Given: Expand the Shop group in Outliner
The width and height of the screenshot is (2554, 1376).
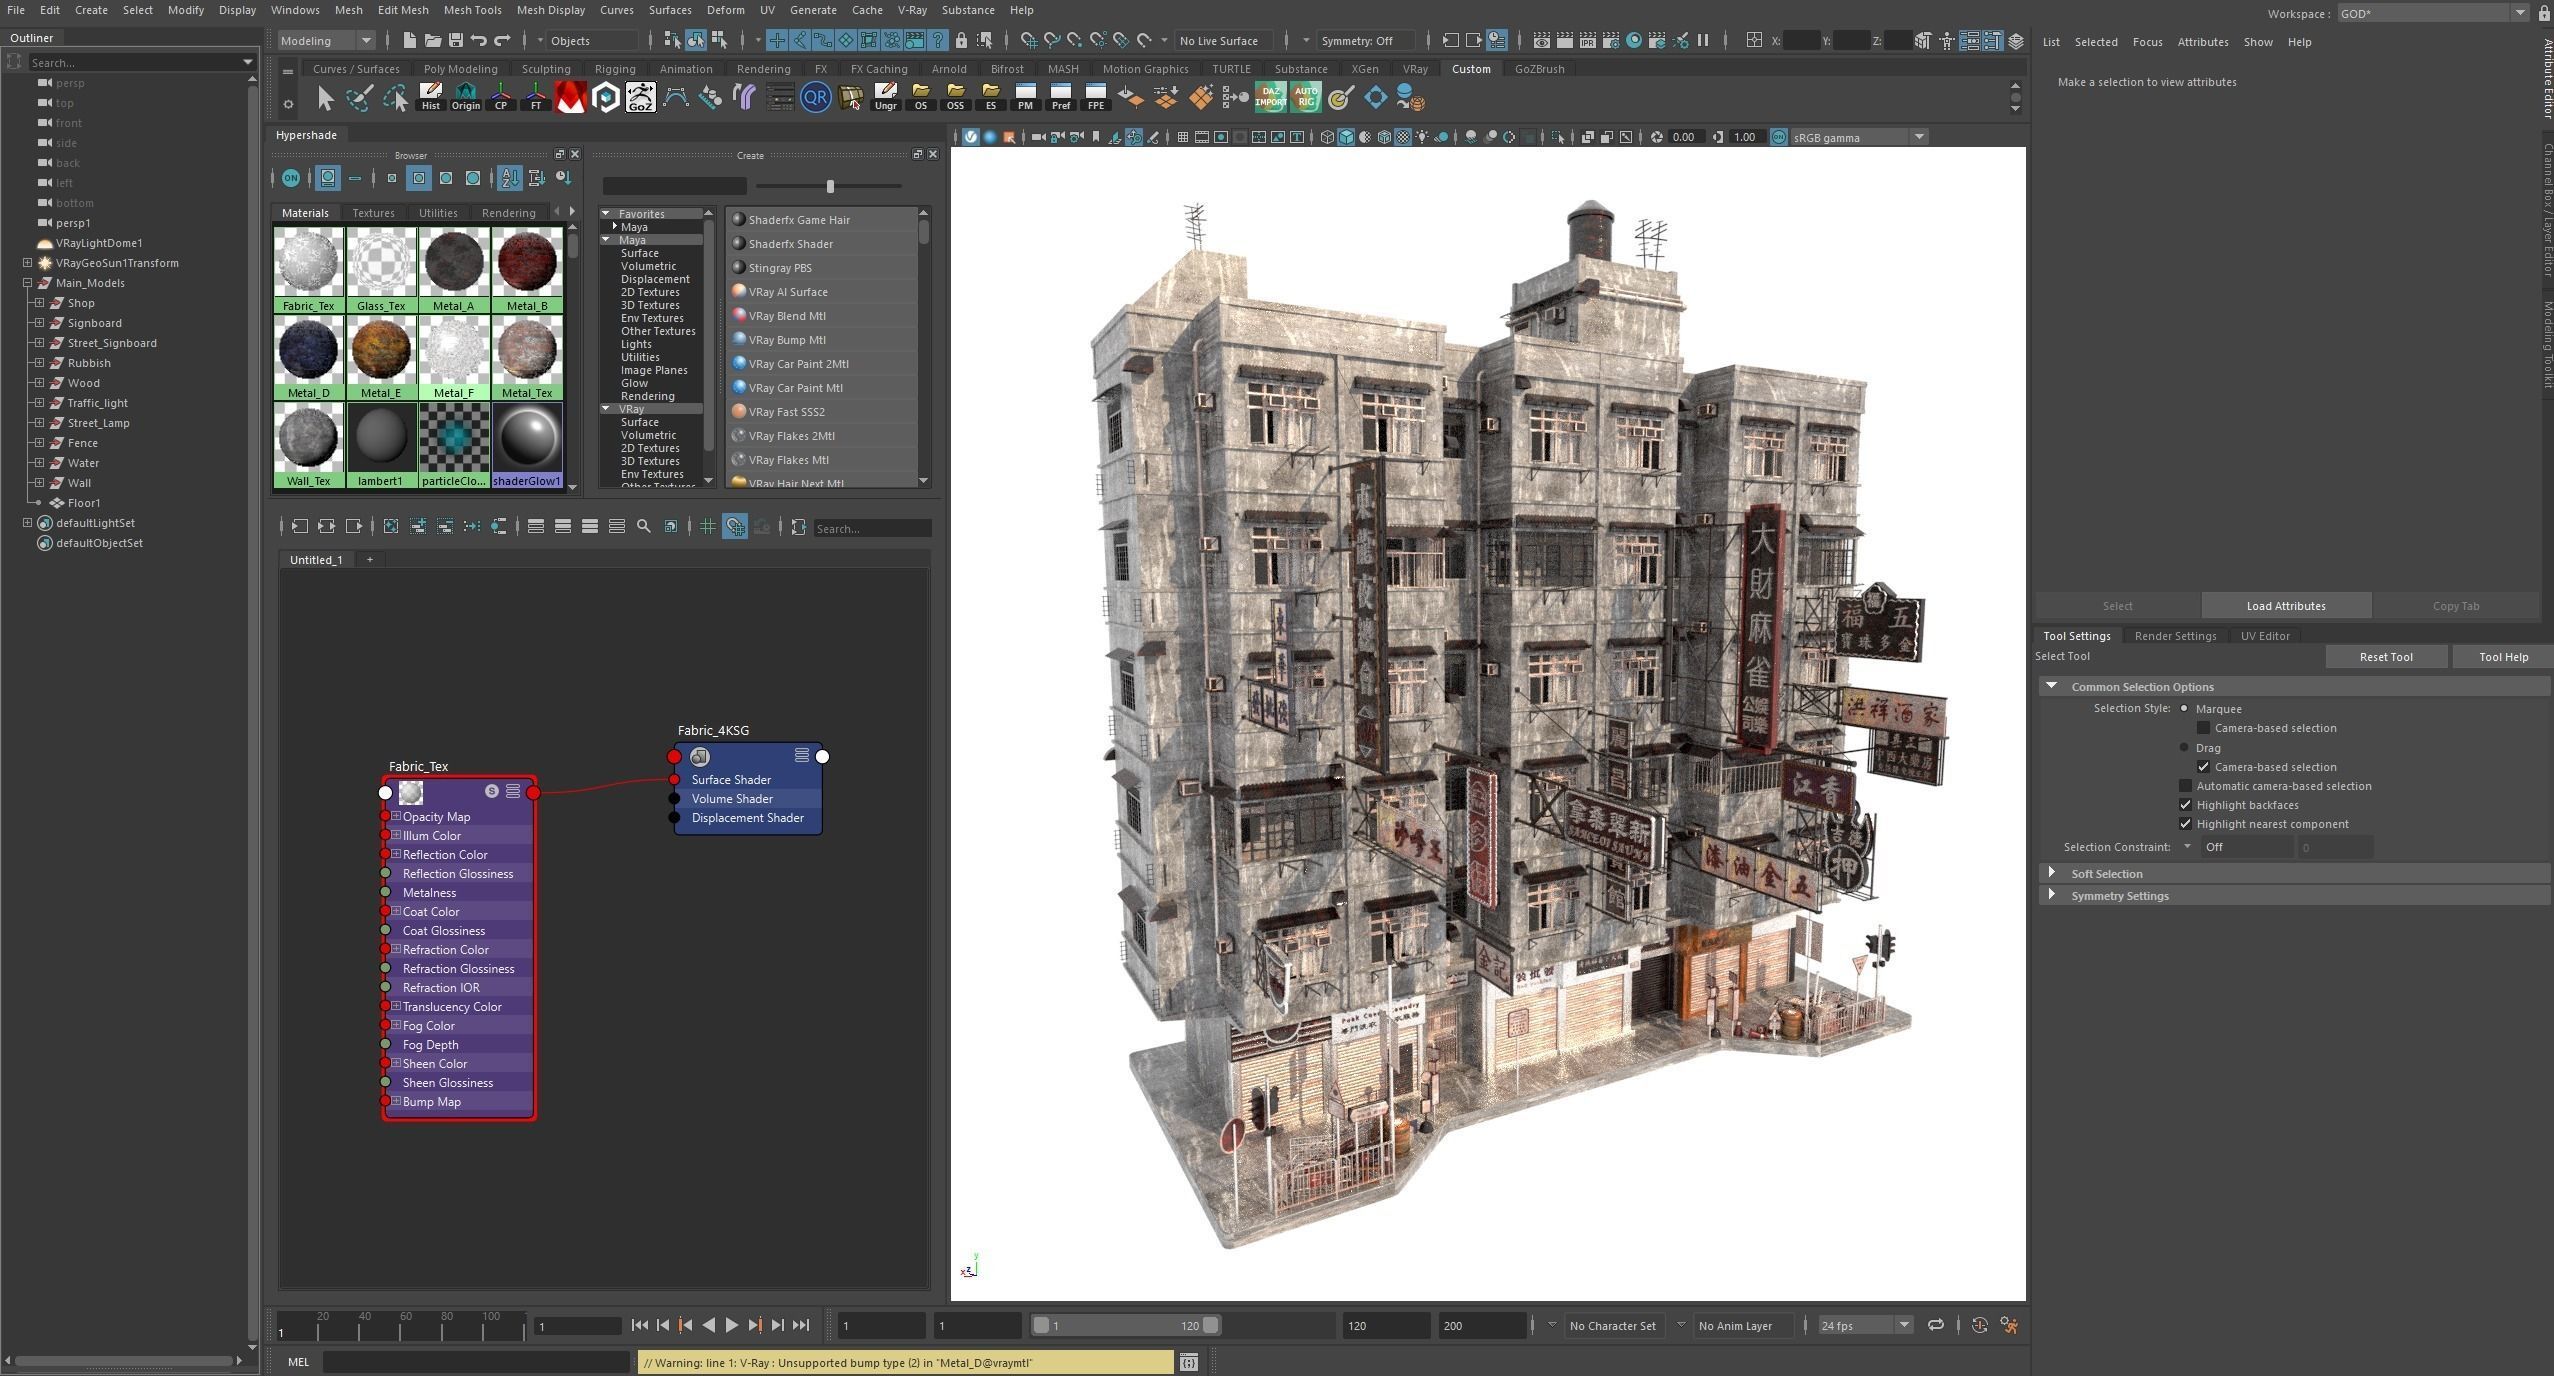Looking at the screenshot, I should click(39, 303).
